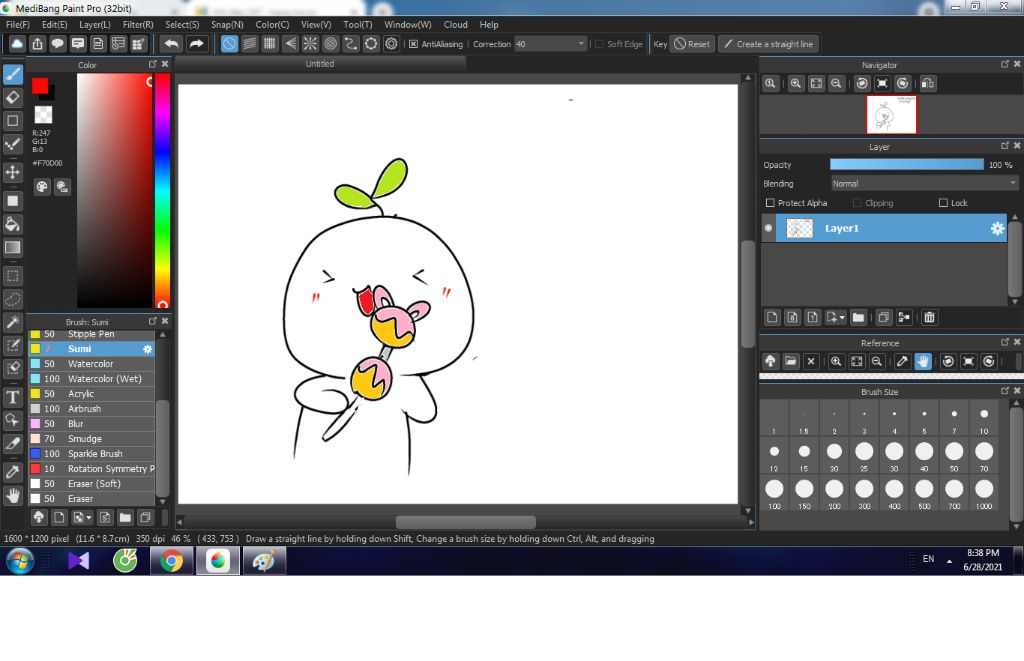Image resolution: width=1024 pixels, height=661 pixels.
Task: Select the rectangular Select tool
Action: (x=12, y=276)
